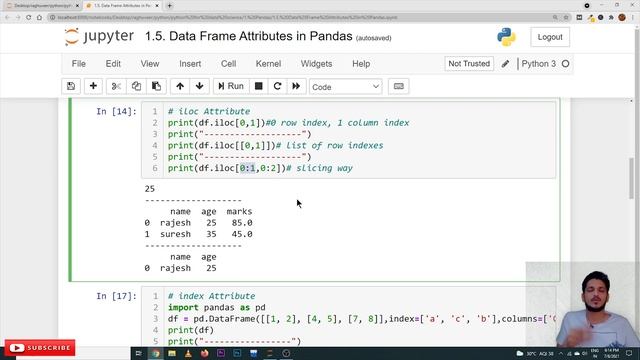Click the "marks" column header in output
This screenshot has width=640, height=360.
pyautogui.click(x=239, y=211)
